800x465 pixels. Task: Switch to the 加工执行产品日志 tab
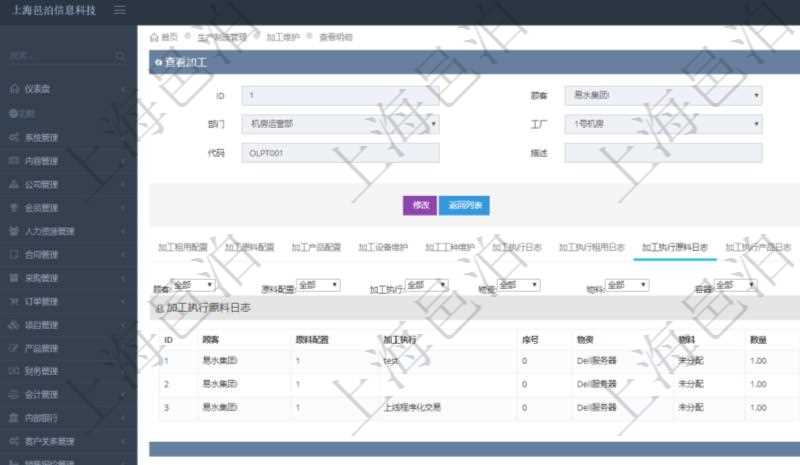[x=758, y=247]
